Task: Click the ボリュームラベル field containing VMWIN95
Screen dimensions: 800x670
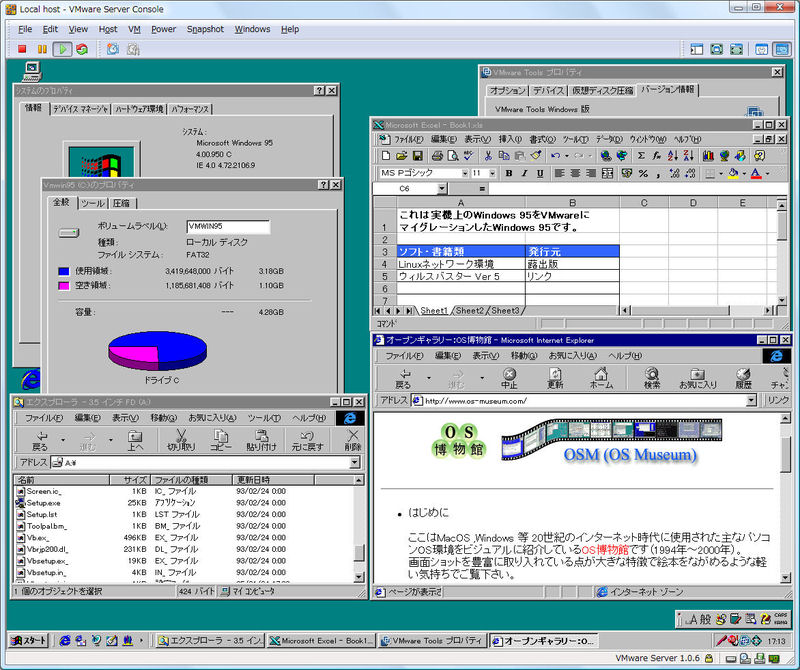Action: click(x=228, y=227)
